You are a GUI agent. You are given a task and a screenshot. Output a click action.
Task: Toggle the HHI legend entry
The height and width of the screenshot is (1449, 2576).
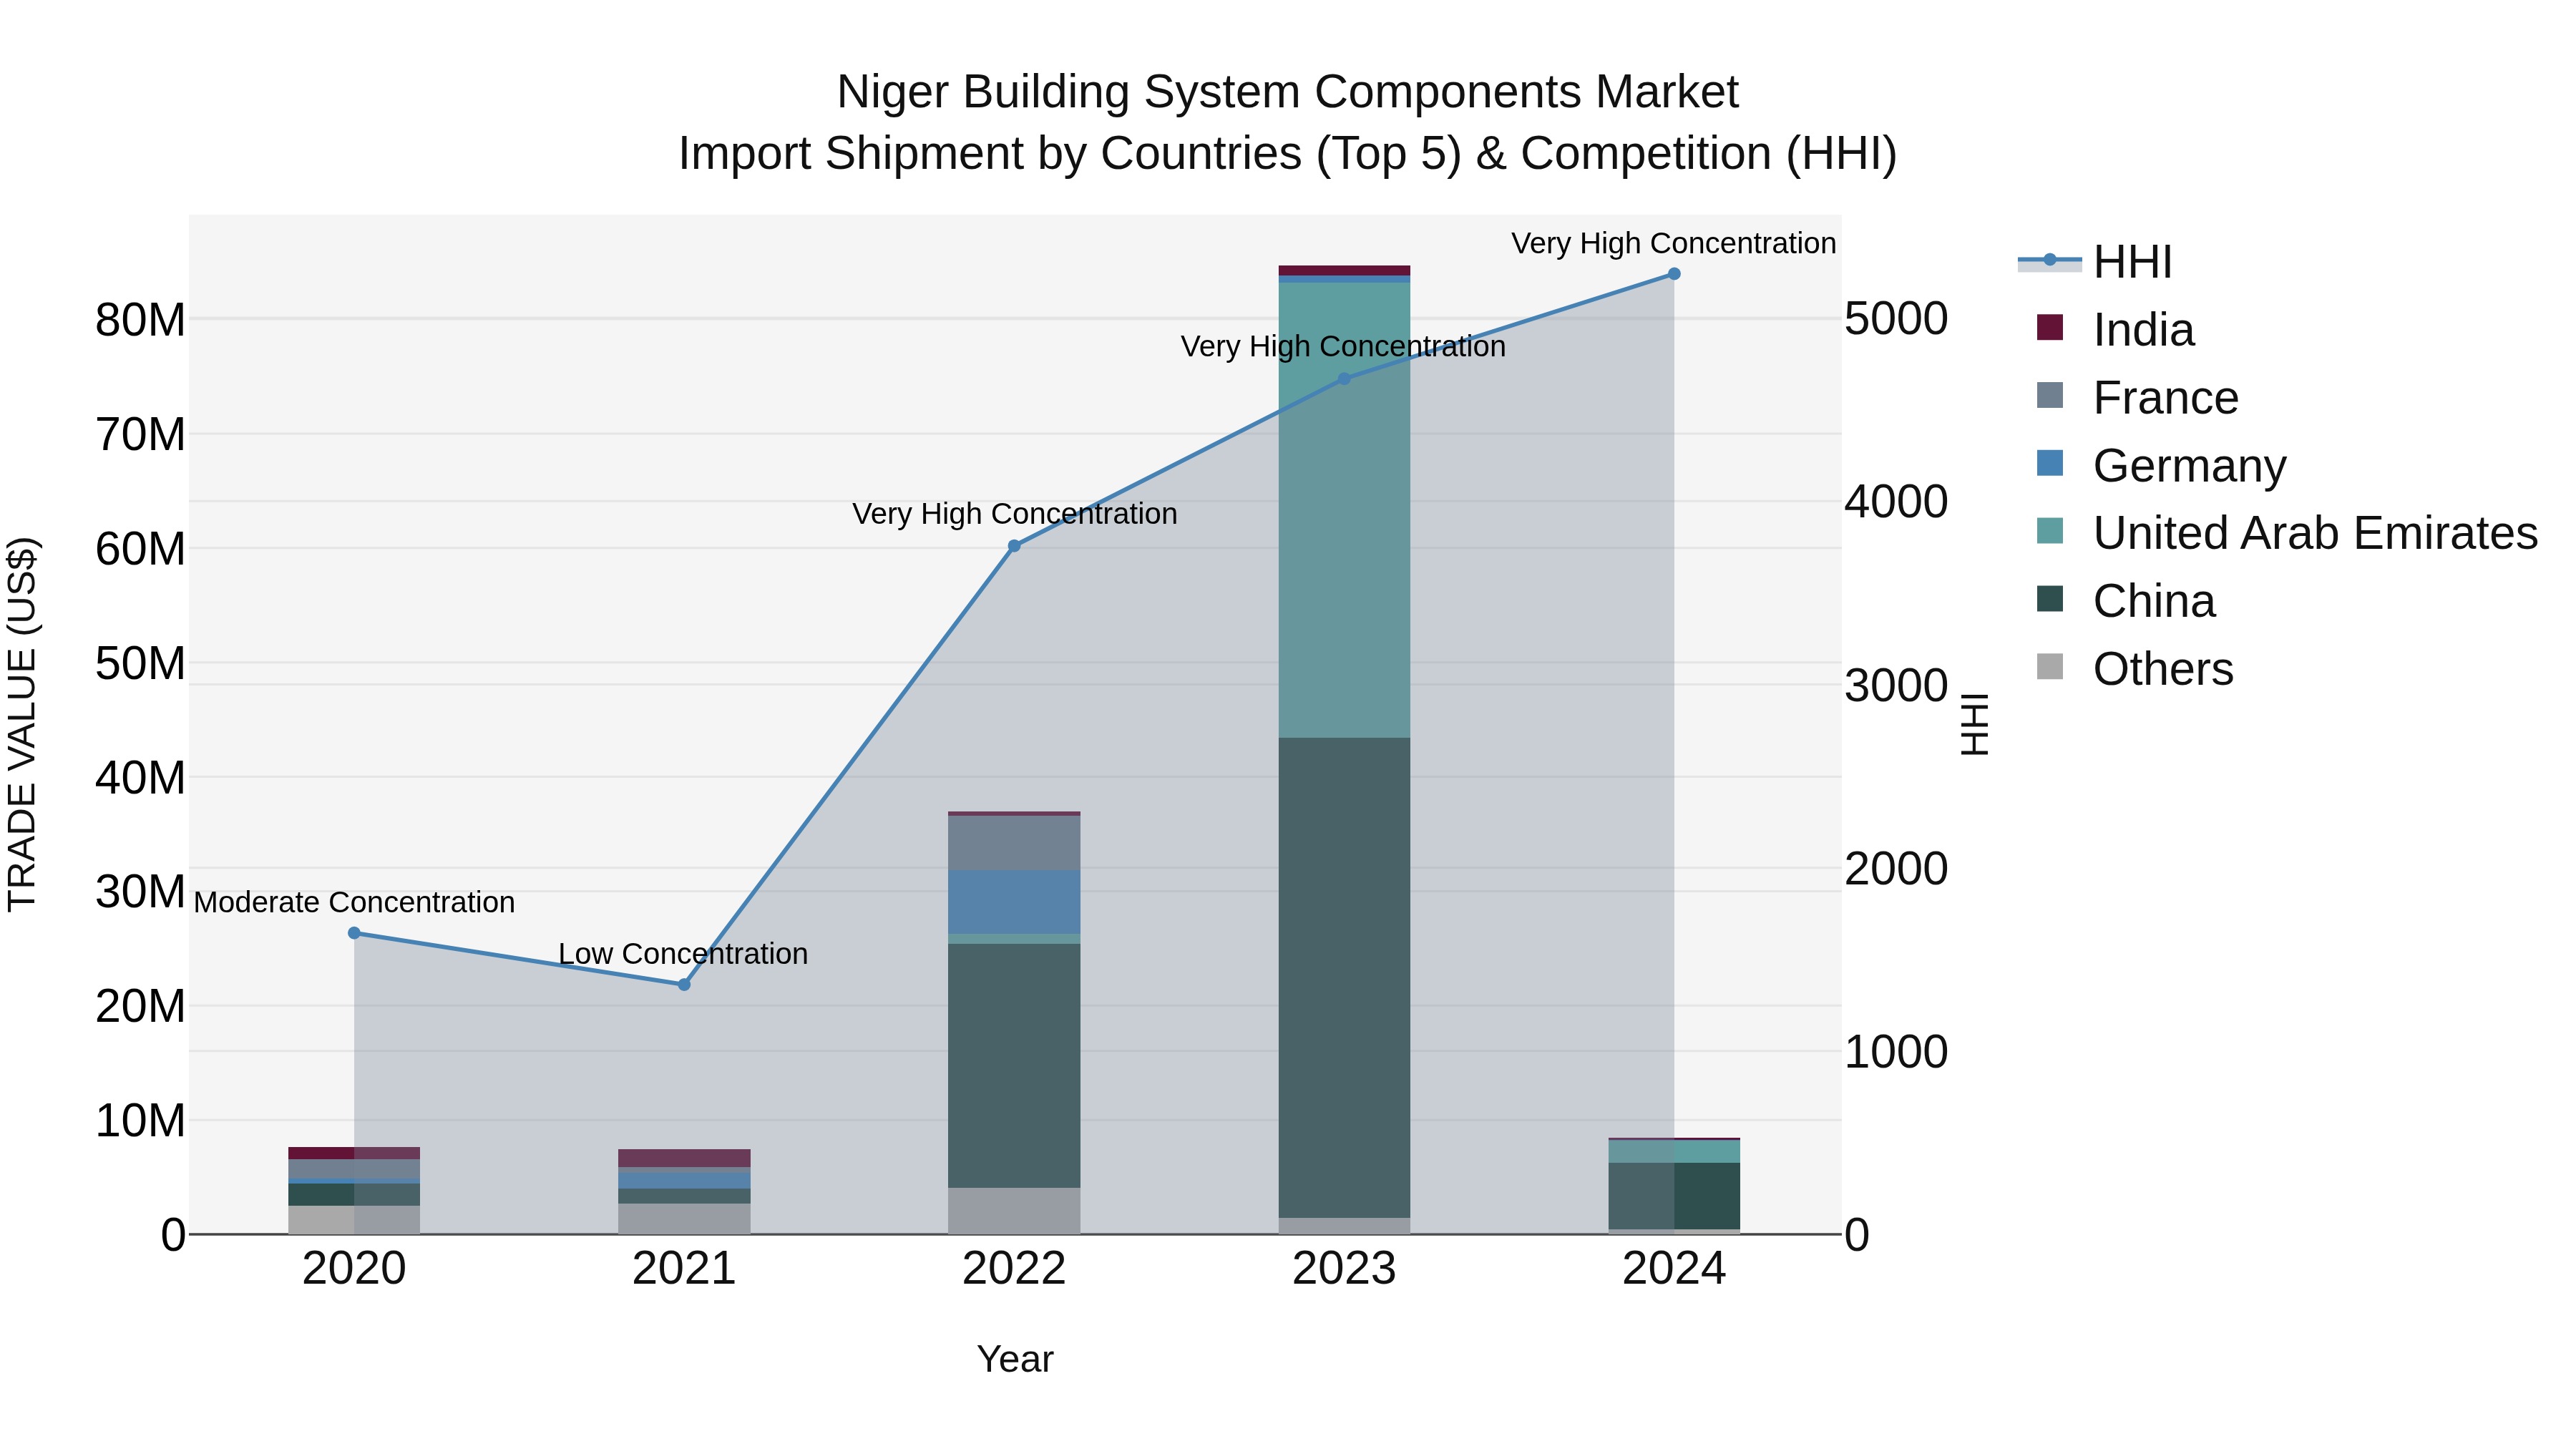point(2096,262)
